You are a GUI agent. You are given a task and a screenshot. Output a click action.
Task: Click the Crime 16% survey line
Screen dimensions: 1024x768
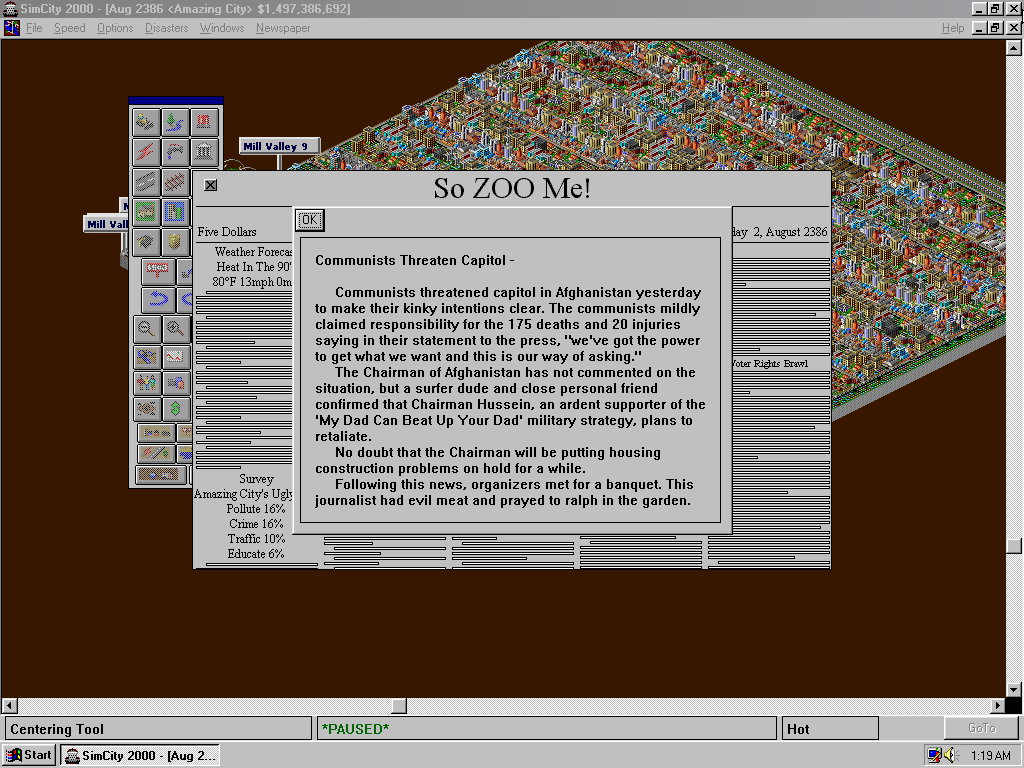click(x=256, y=524)
